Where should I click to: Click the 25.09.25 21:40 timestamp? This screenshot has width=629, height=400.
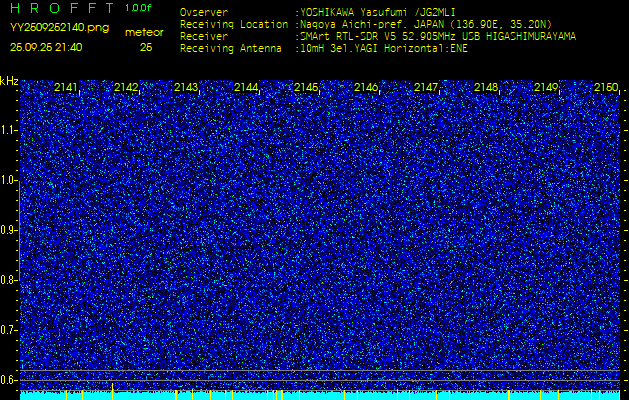[x=46, y=47]
